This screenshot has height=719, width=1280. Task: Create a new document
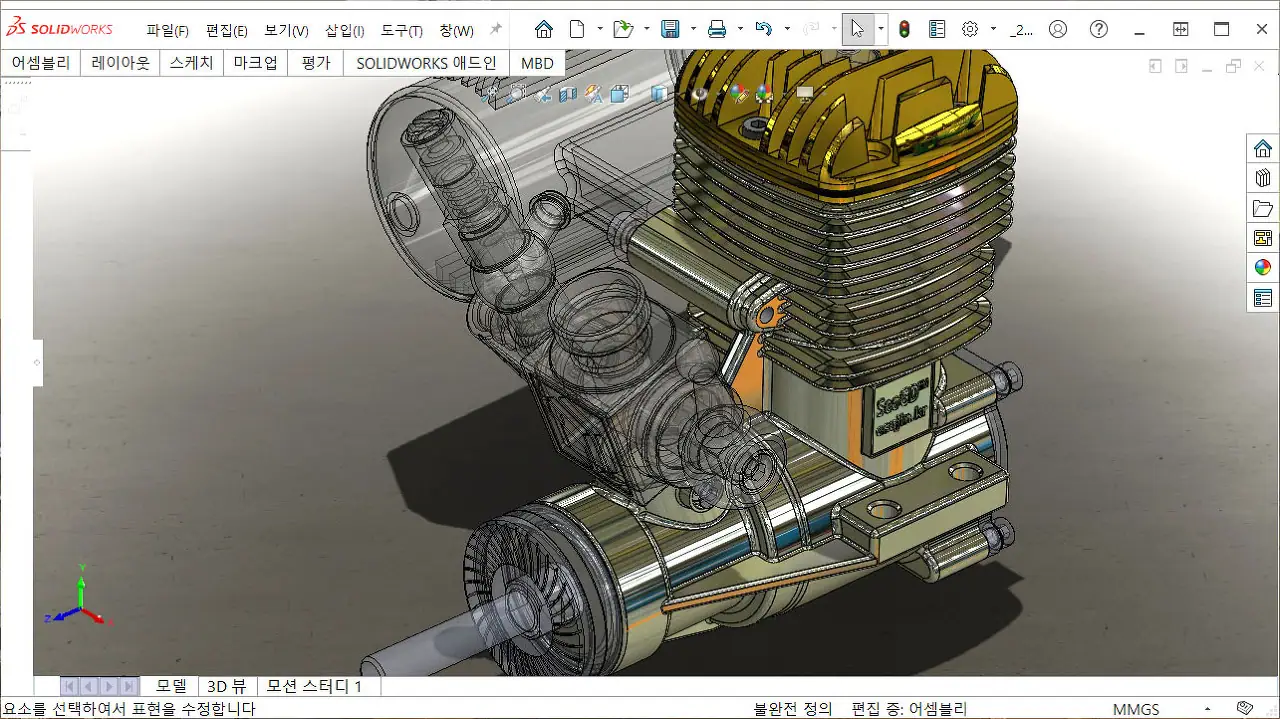[577, 29]
